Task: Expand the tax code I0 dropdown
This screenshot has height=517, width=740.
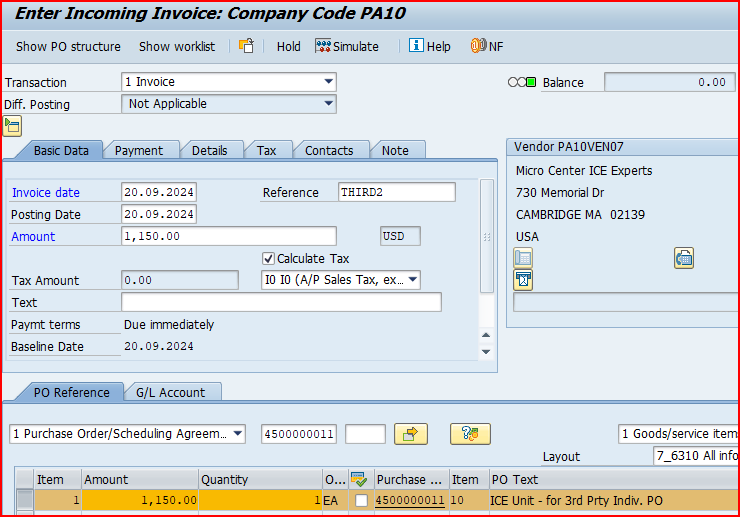Action: [x=413, y=280]
